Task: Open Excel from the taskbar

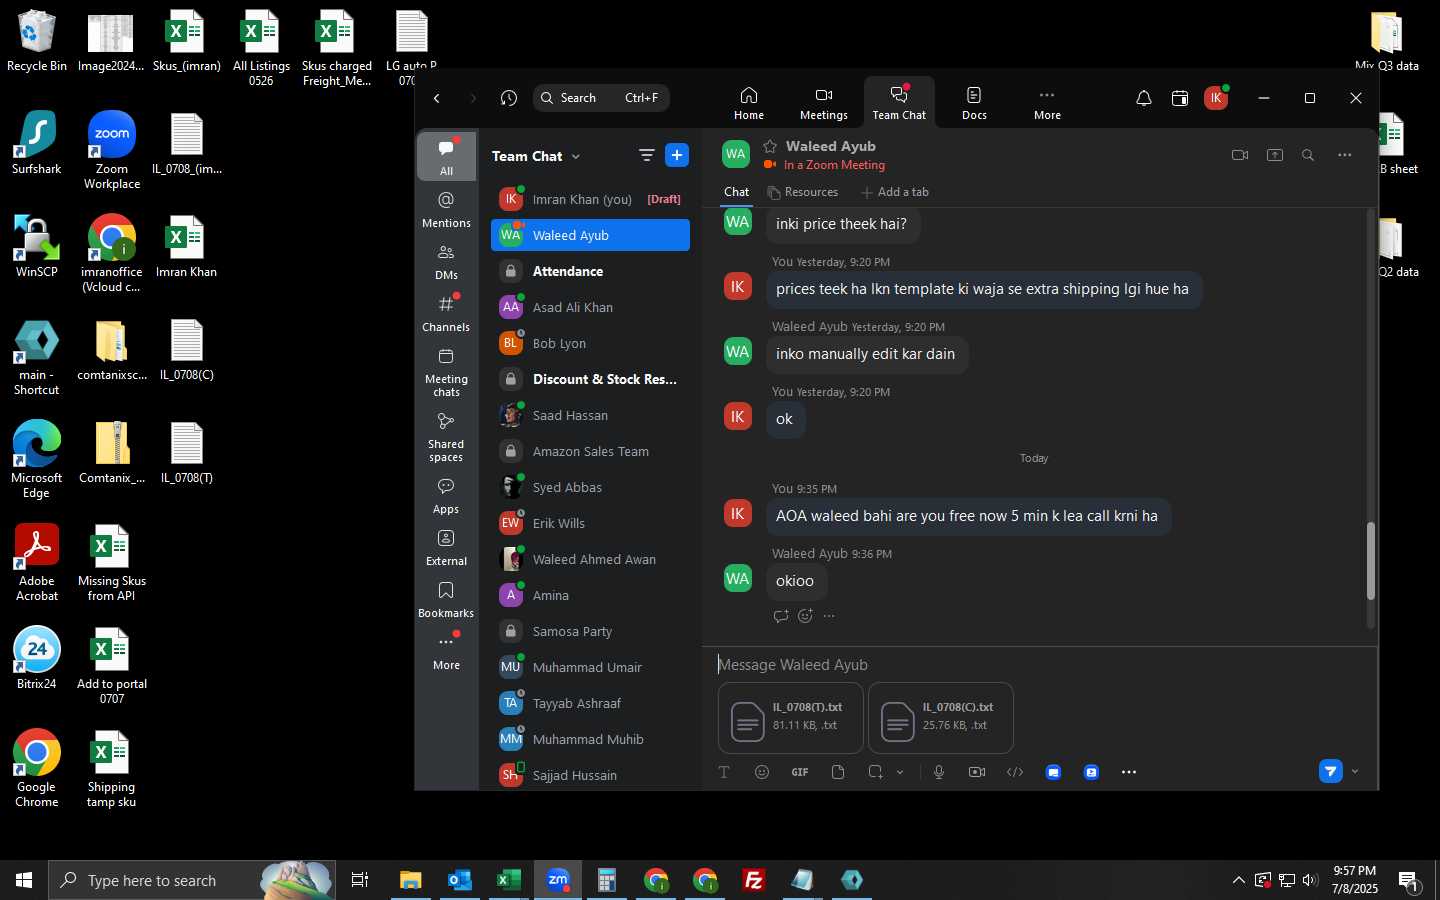Action: click(508, 880)
